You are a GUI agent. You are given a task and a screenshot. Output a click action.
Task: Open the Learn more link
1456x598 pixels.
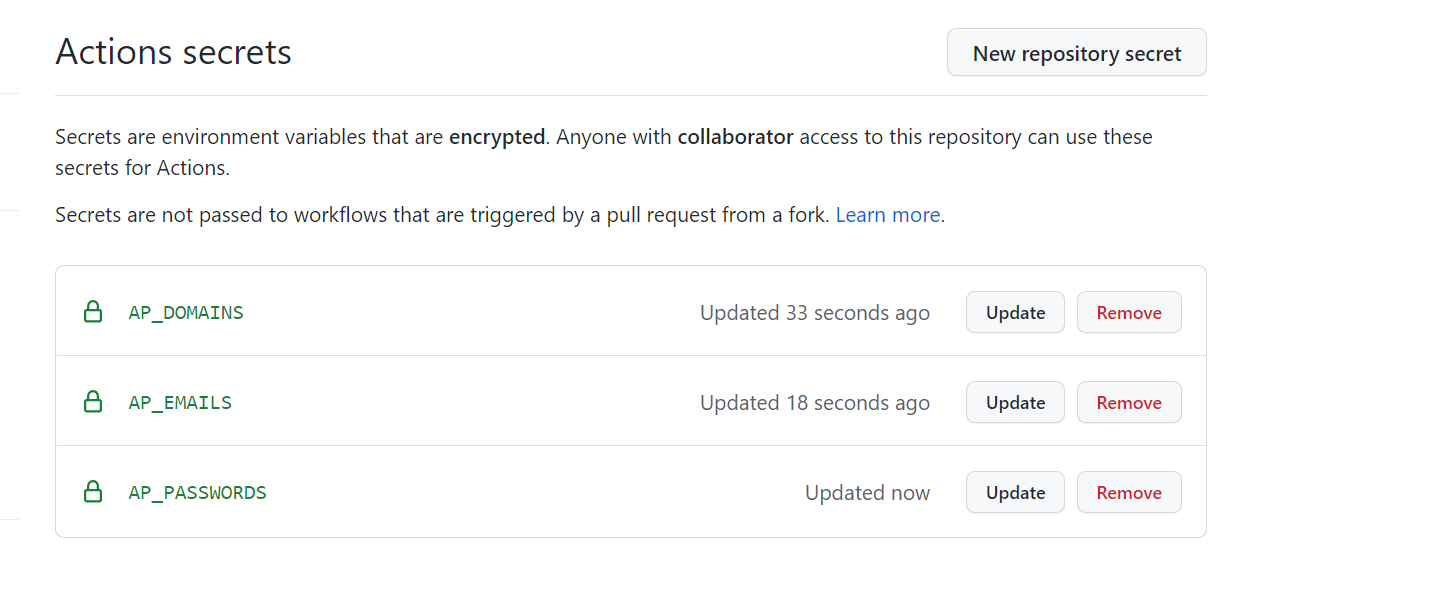coord(887,215)
